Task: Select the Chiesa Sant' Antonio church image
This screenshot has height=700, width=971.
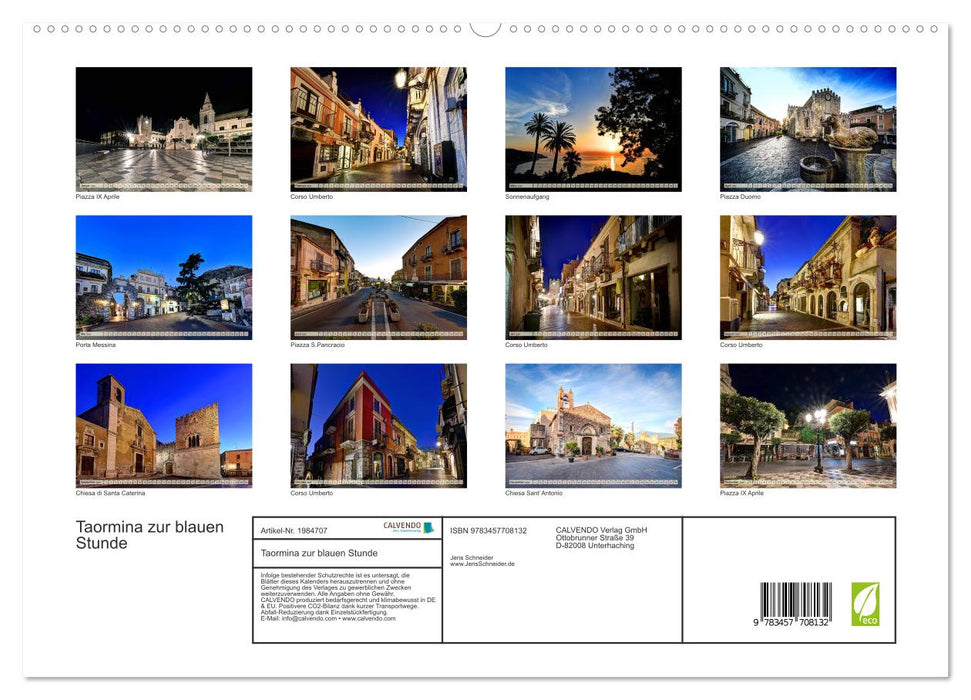Action: (x=592, y=425)
